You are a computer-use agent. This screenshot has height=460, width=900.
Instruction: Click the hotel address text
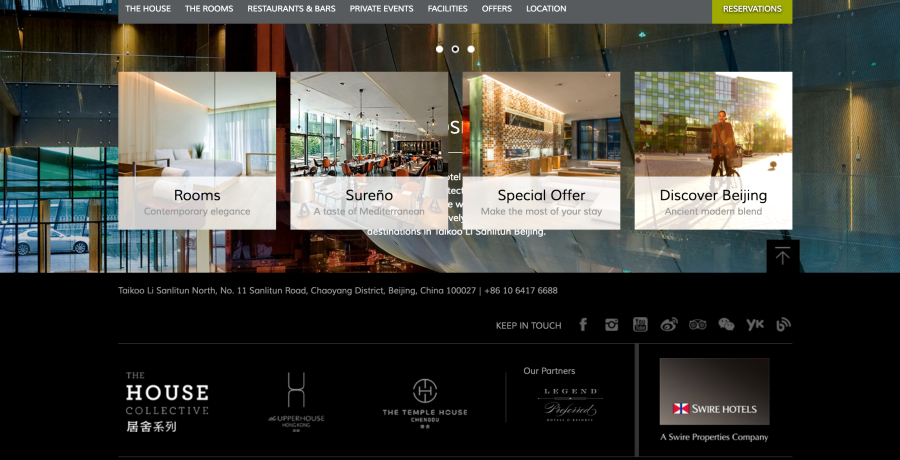[297, 291]
